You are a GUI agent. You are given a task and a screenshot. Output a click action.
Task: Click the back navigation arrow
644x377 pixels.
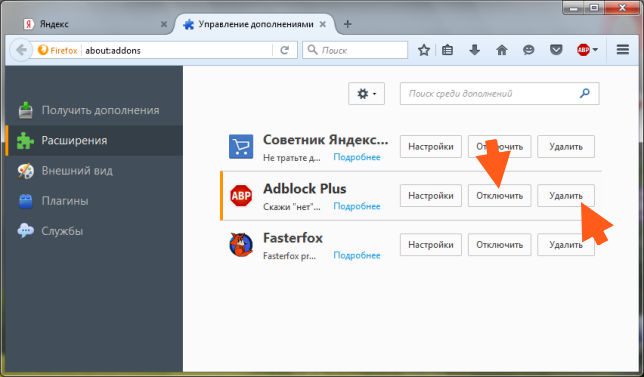(x=21, y=50)
